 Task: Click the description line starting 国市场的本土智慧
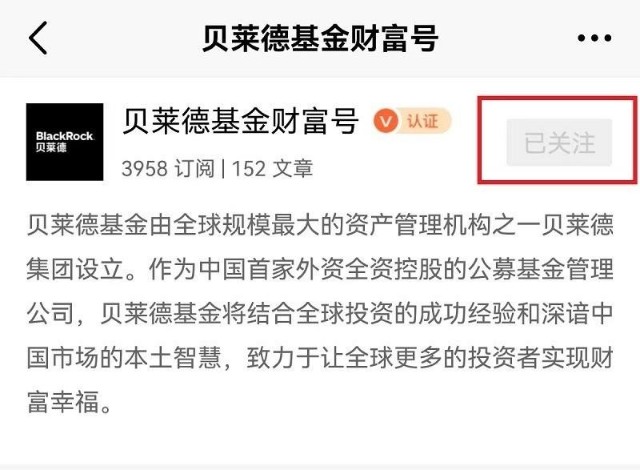point(320,358)
